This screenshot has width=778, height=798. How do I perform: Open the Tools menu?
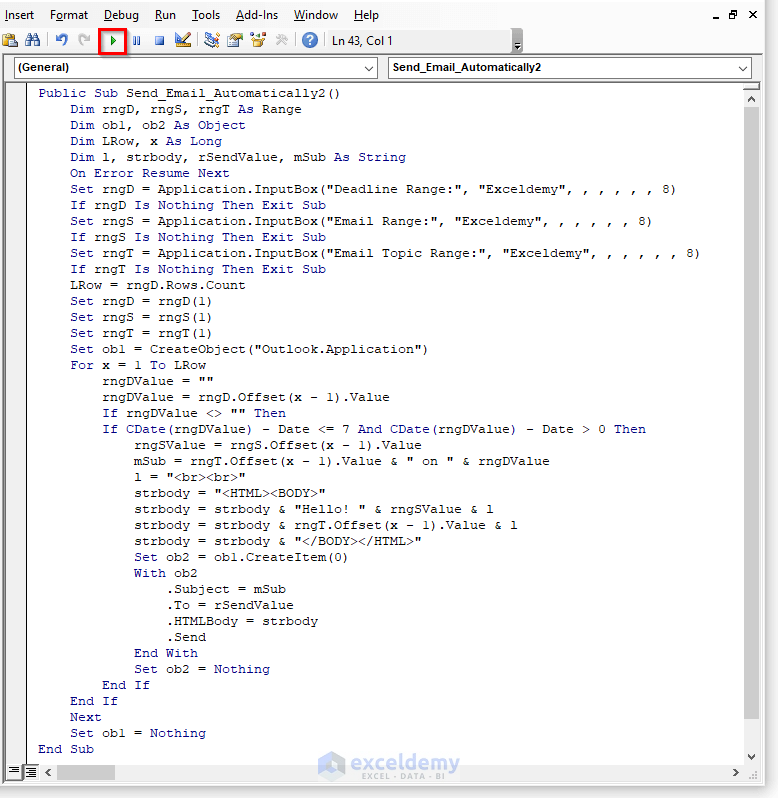pos(206,15)
